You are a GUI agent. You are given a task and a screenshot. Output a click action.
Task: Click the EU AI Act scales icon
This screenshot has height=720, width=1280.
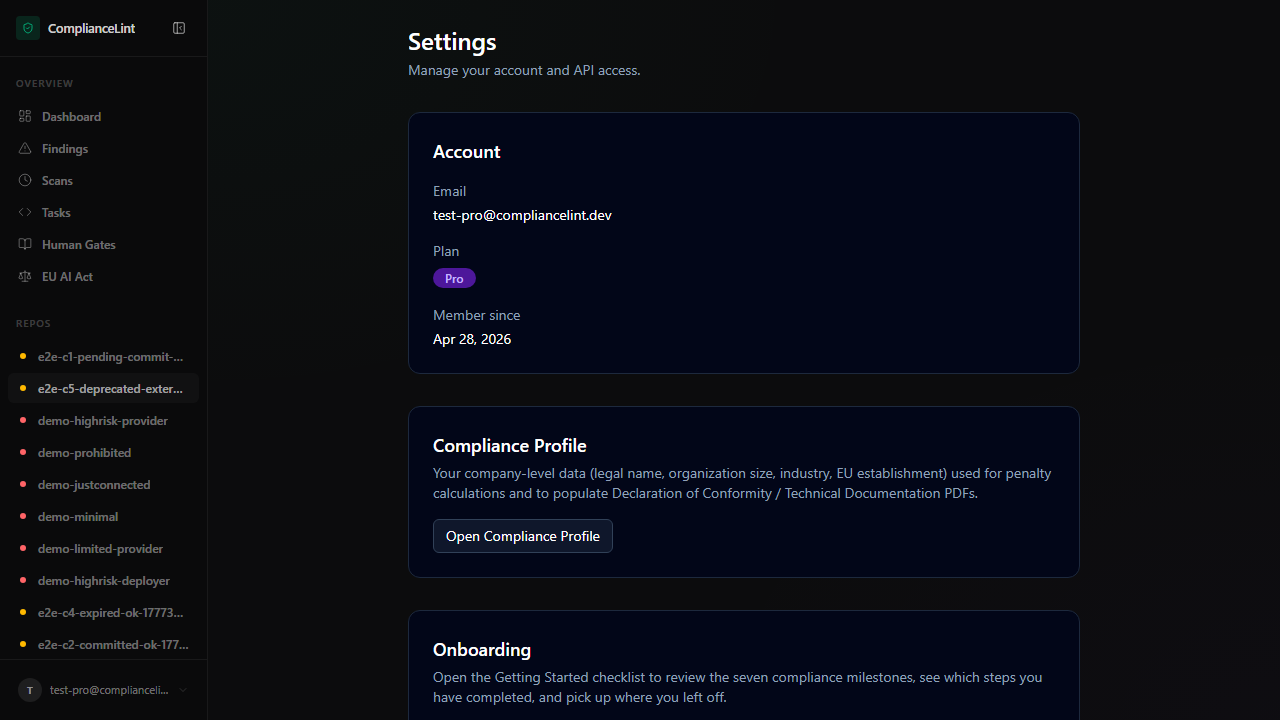point(25,277)
